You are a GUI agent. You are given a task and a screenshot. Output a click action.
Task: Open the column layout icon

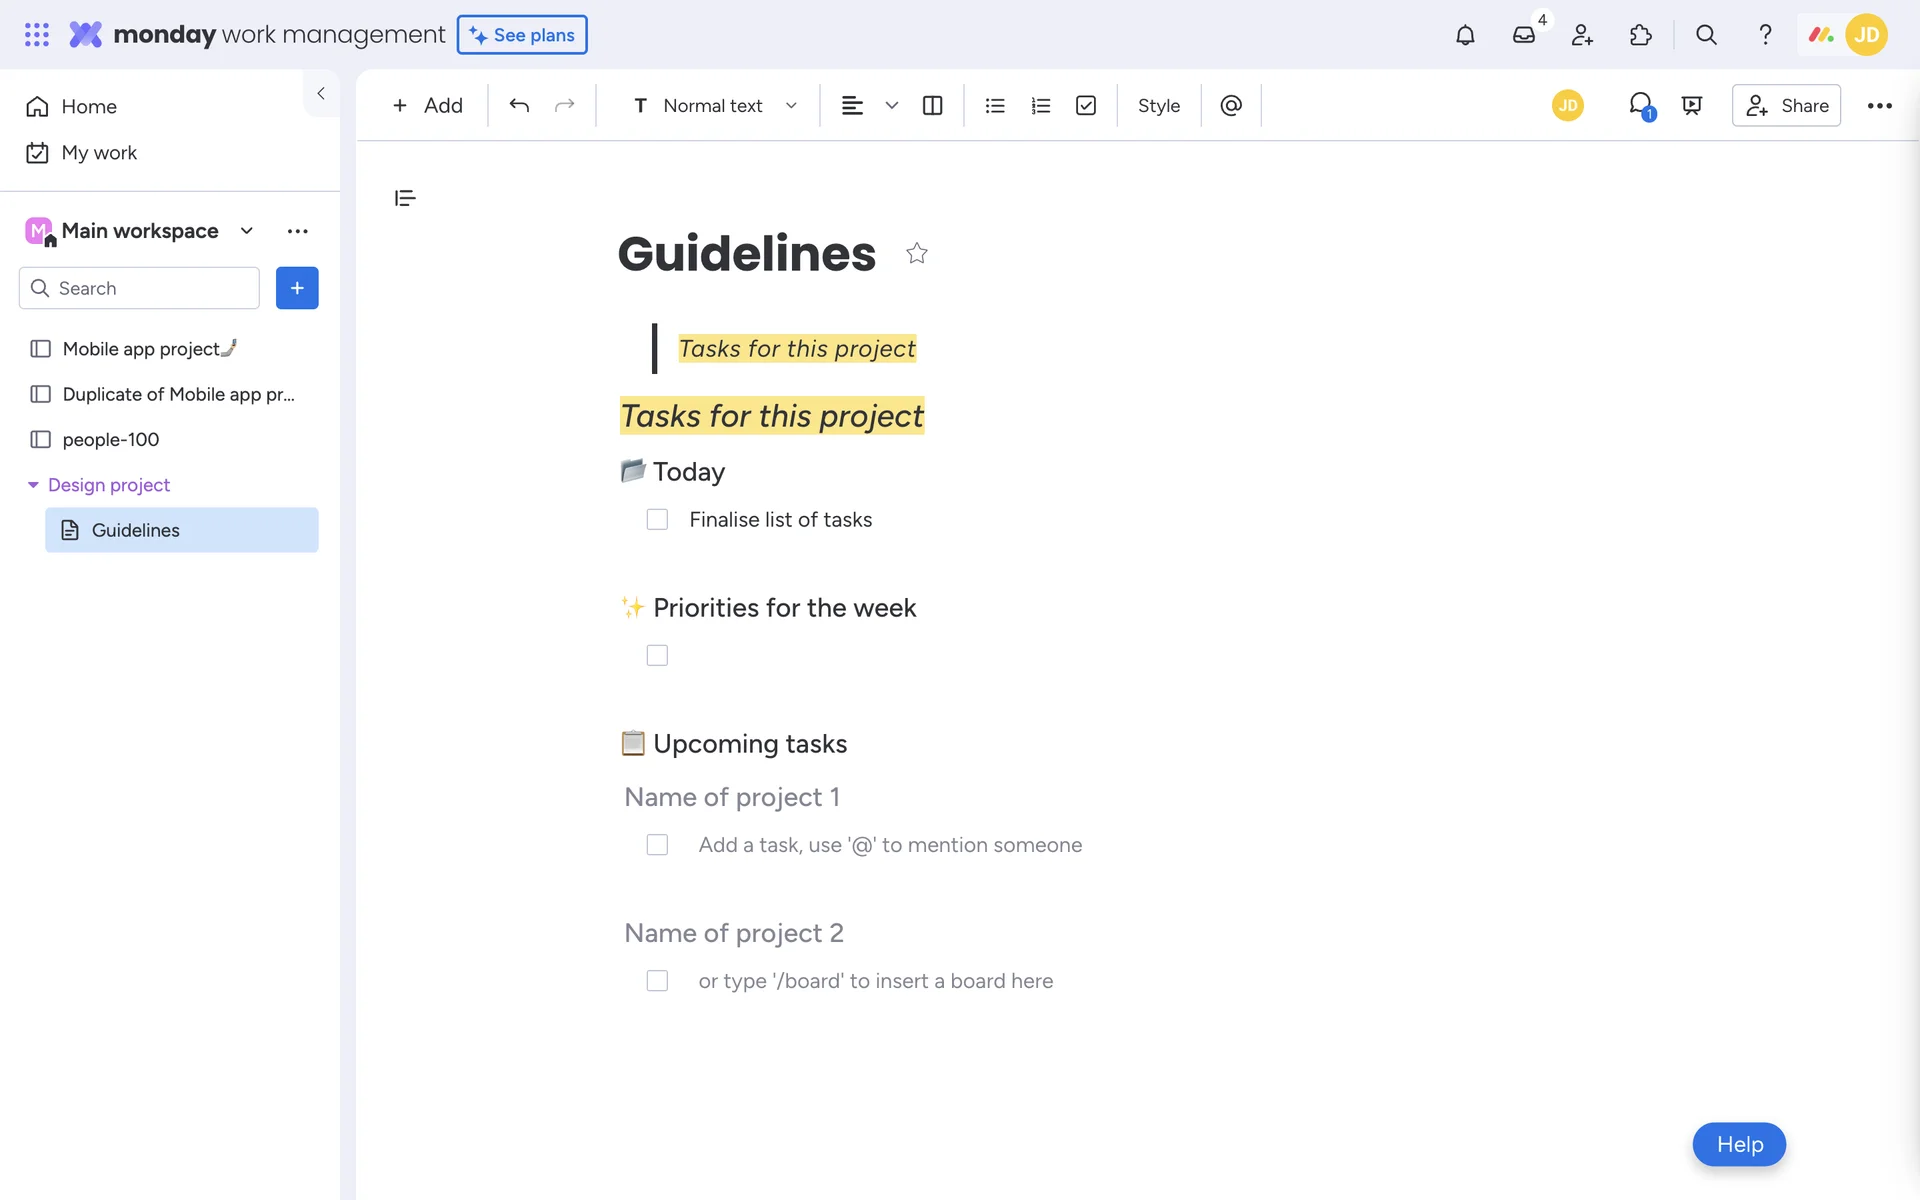[932, 105]
